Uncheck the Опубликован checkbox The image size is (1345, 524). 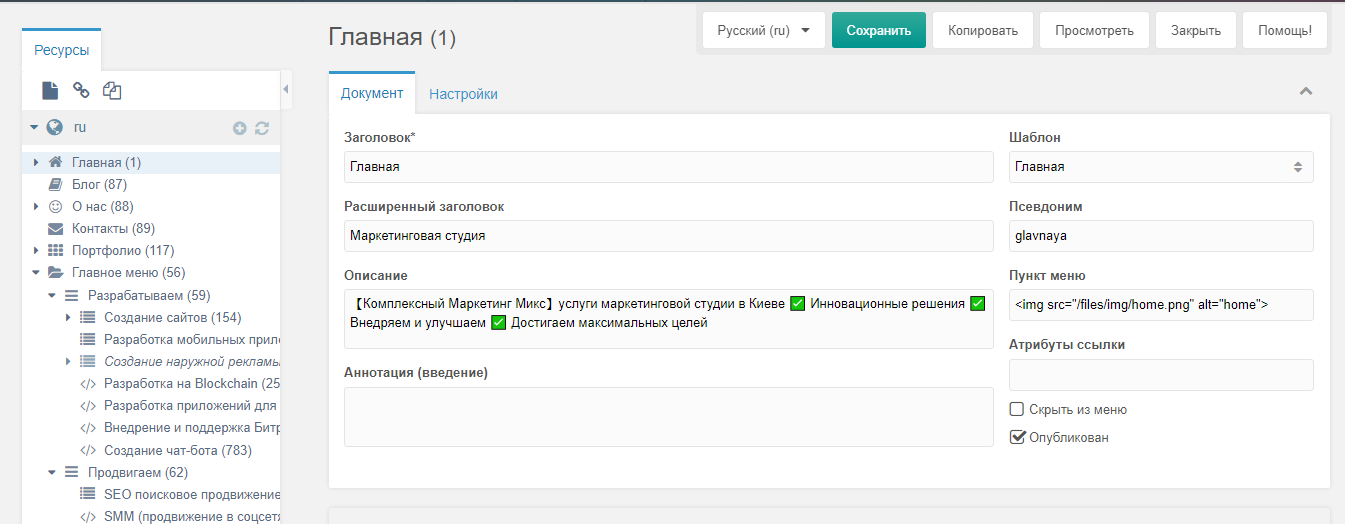point(1017,437)
